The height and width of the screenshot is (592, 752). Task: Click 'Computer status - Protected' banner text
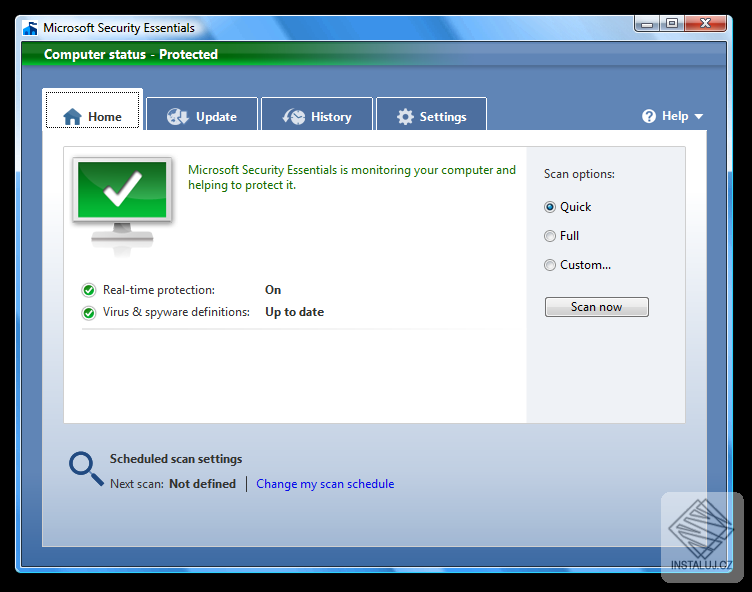point(131,54)
